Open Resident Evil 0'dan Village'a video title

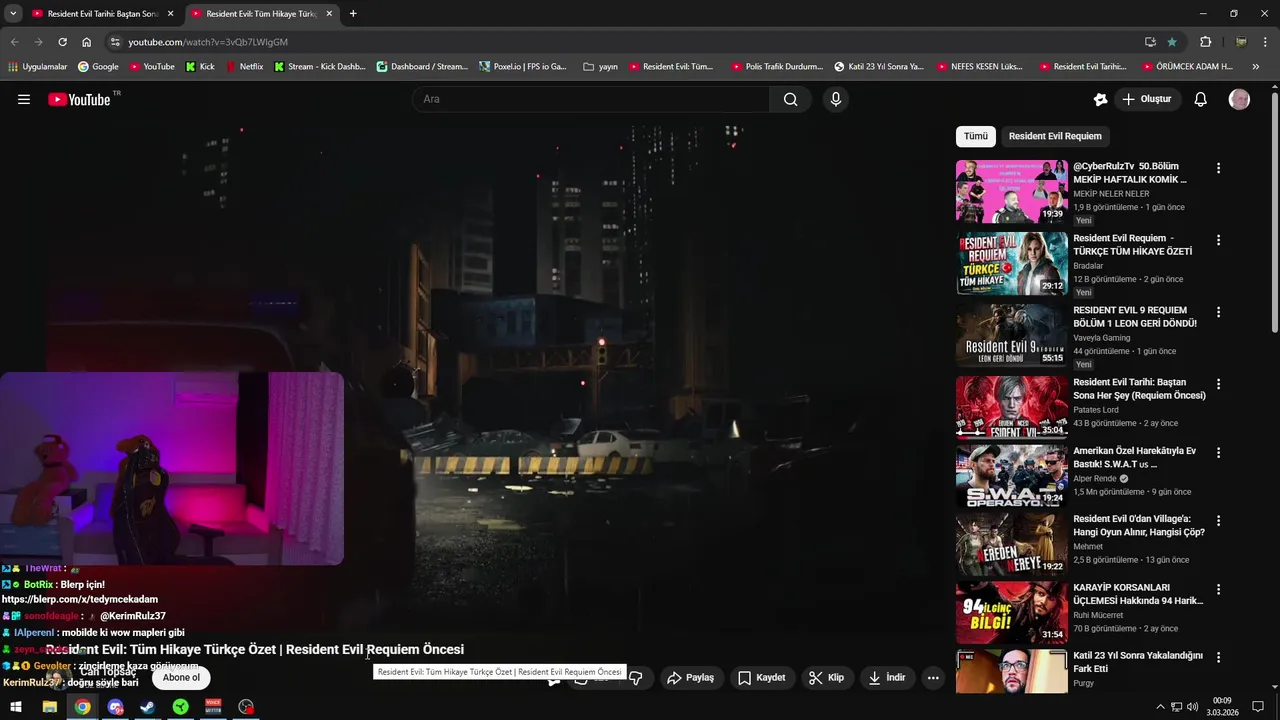coord(1139,526)
